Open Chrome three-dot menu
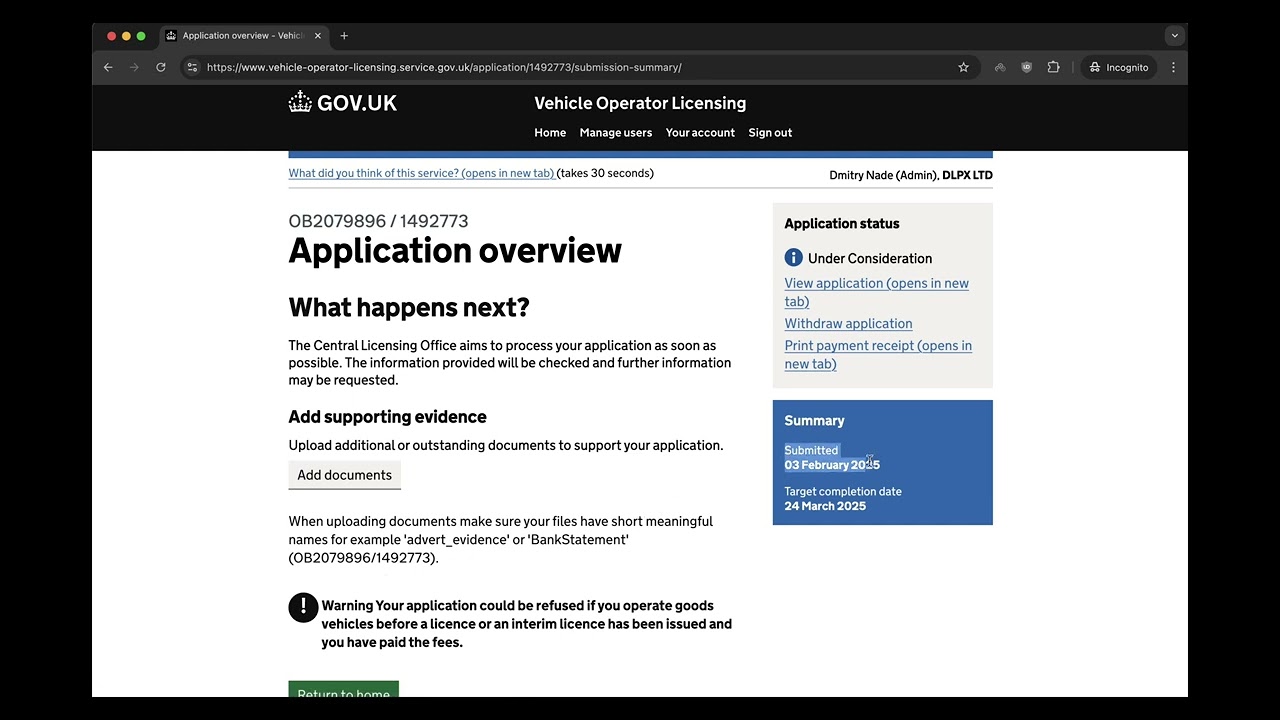This screenshot has width=1280, height=720. (x=1173, y=67)
